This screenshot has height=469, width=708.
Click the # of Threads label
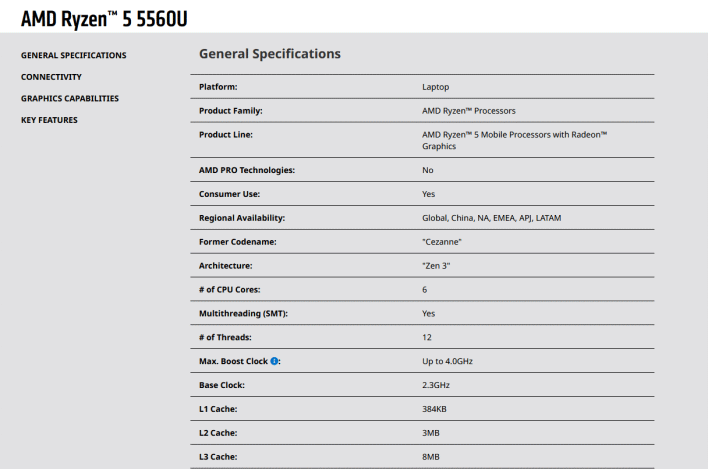click(x=225, y=338)
